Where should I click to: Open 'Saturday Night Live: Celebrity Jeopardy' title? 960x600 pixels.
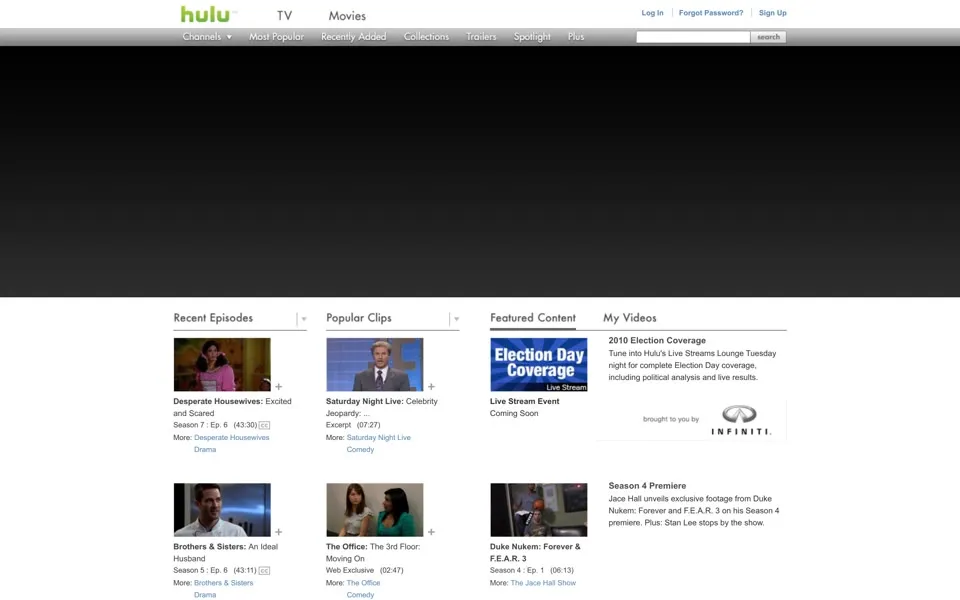pos(381,407)
